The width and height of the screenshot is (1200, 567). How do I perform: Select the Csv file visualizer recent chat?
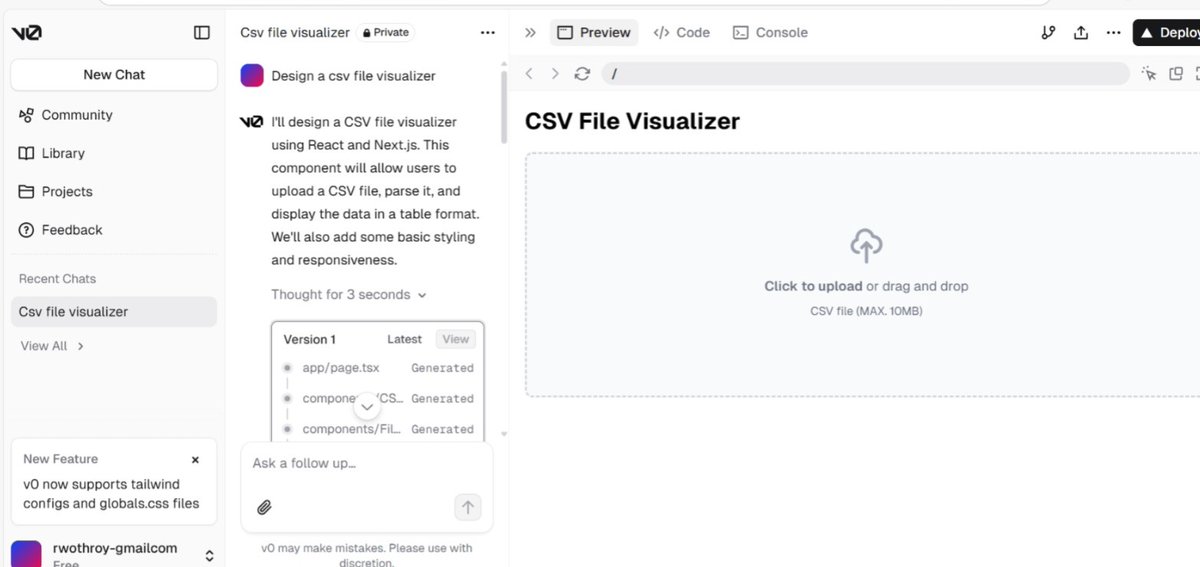[114, 312]
